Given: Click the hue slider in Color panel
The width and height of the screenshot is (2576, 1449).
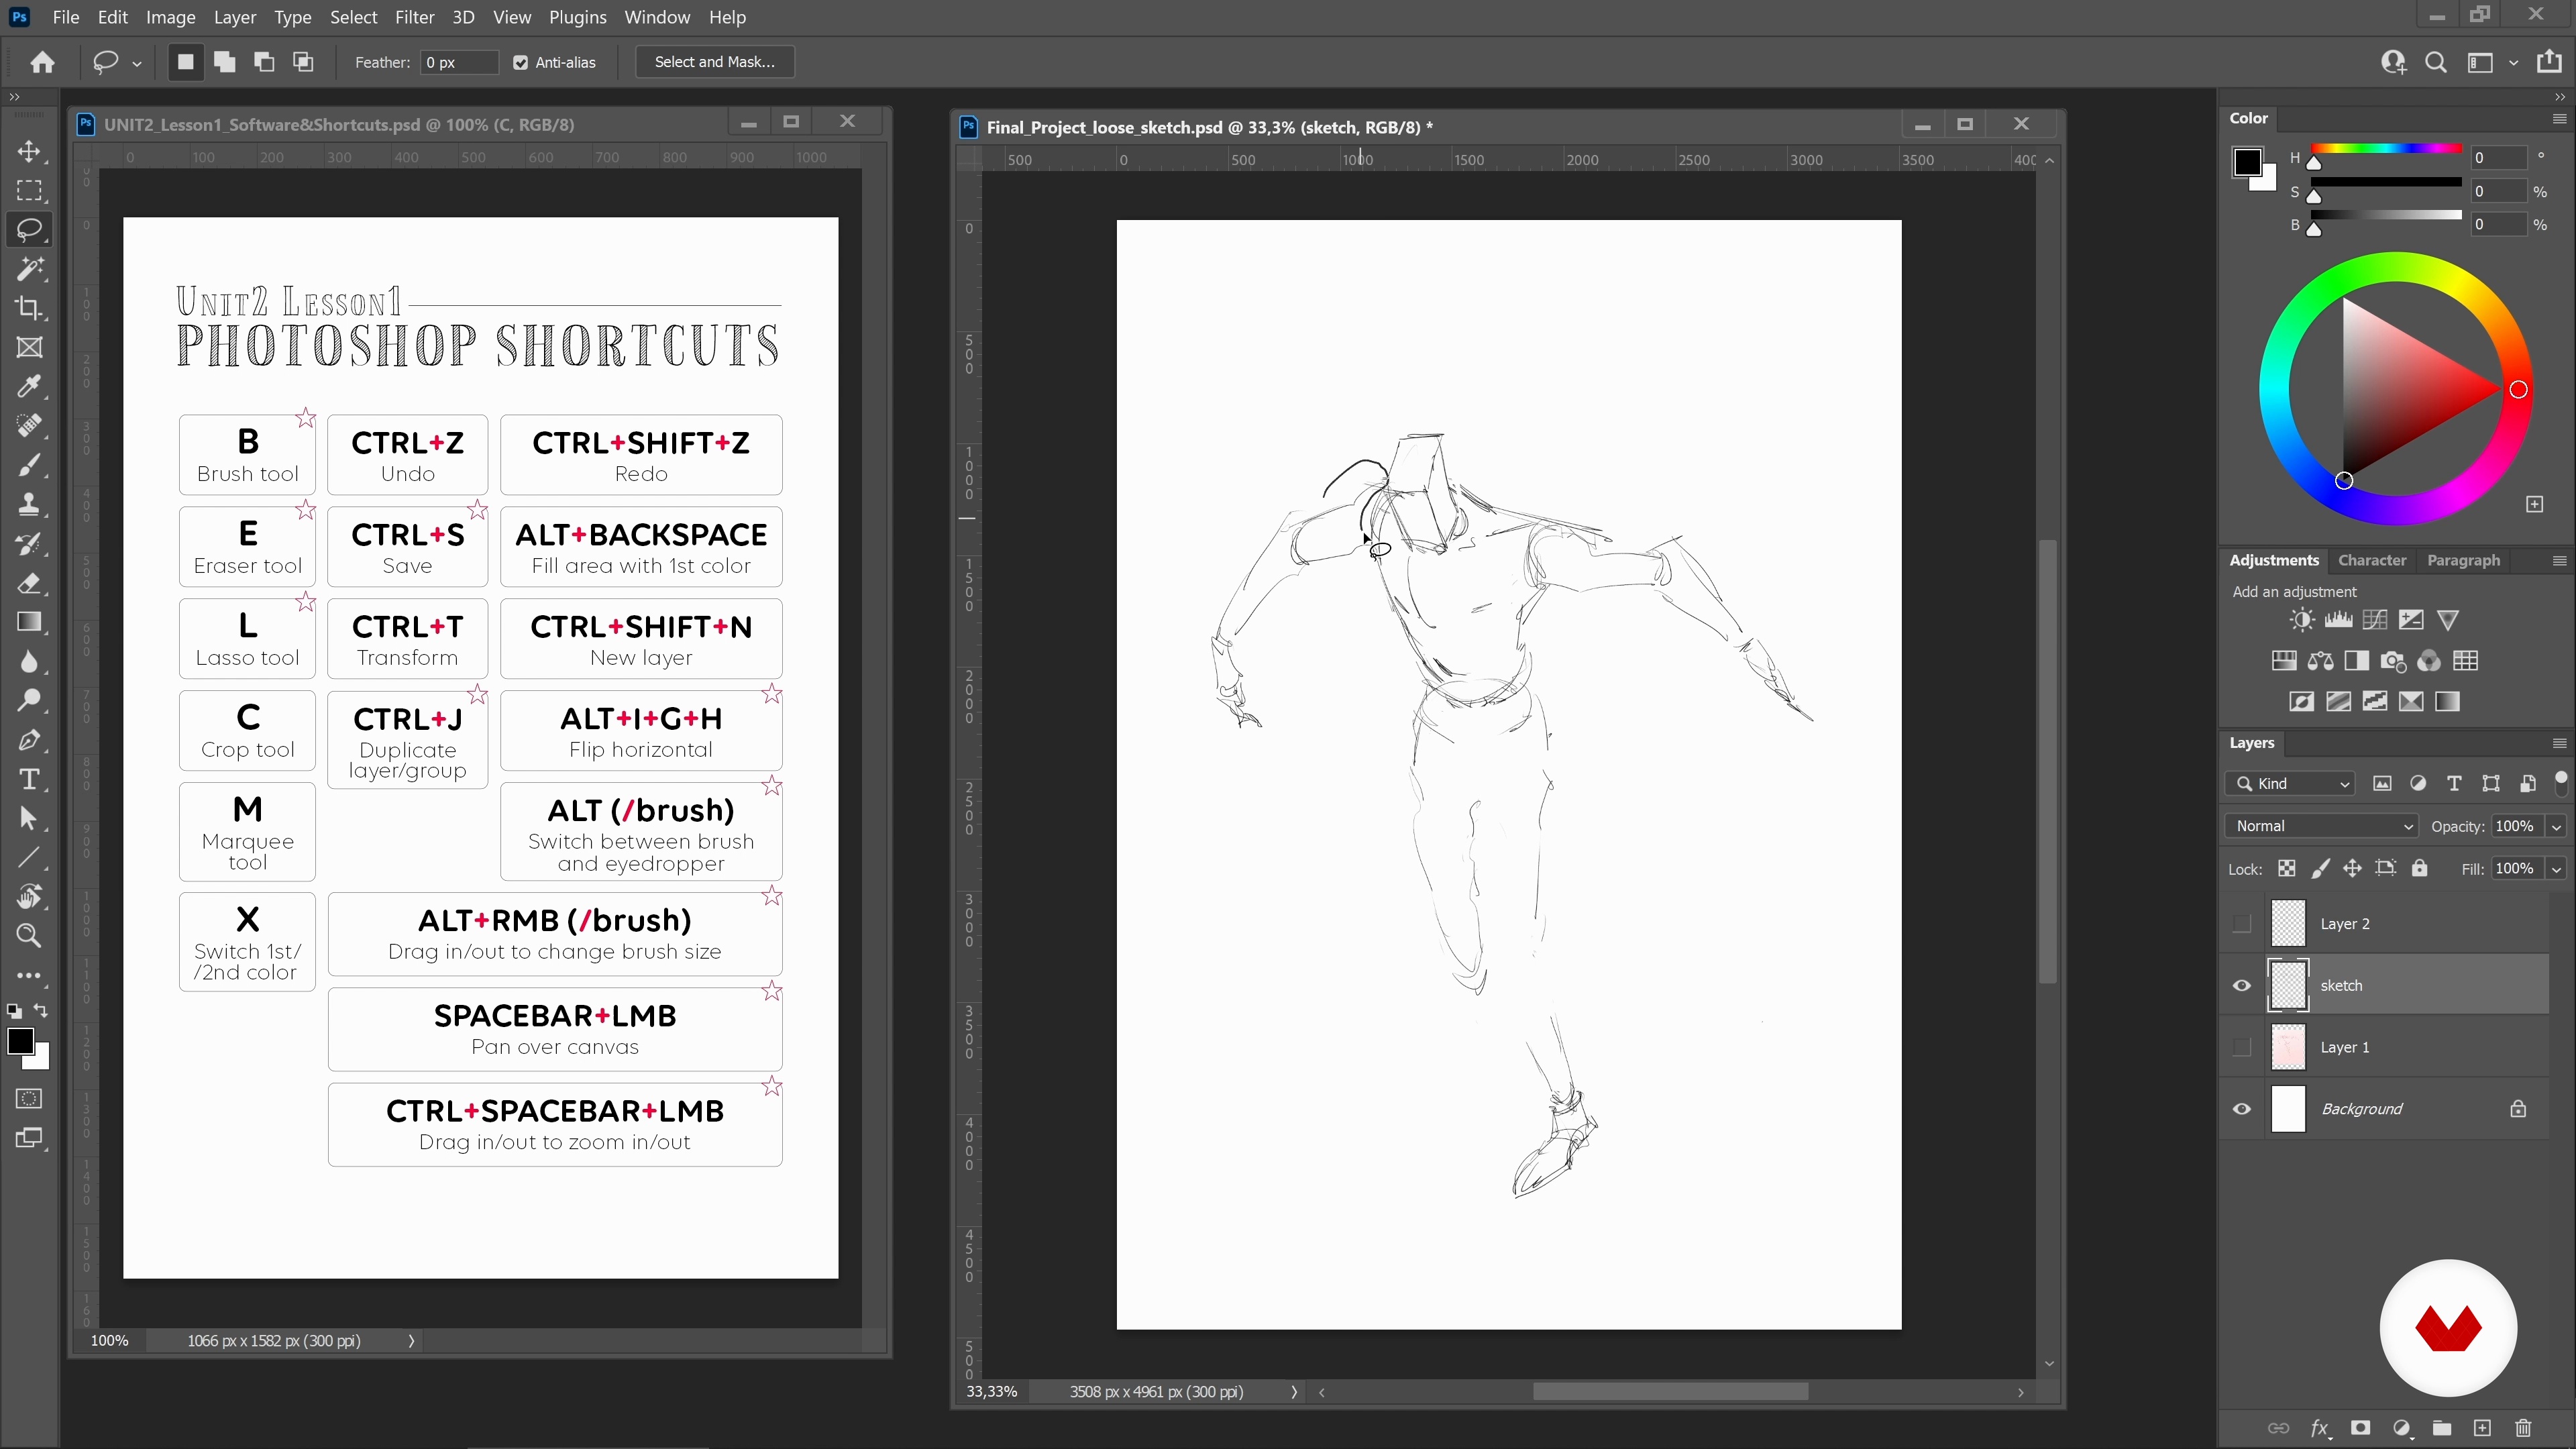Looking at the screenshot, I should coord(2385,150).
